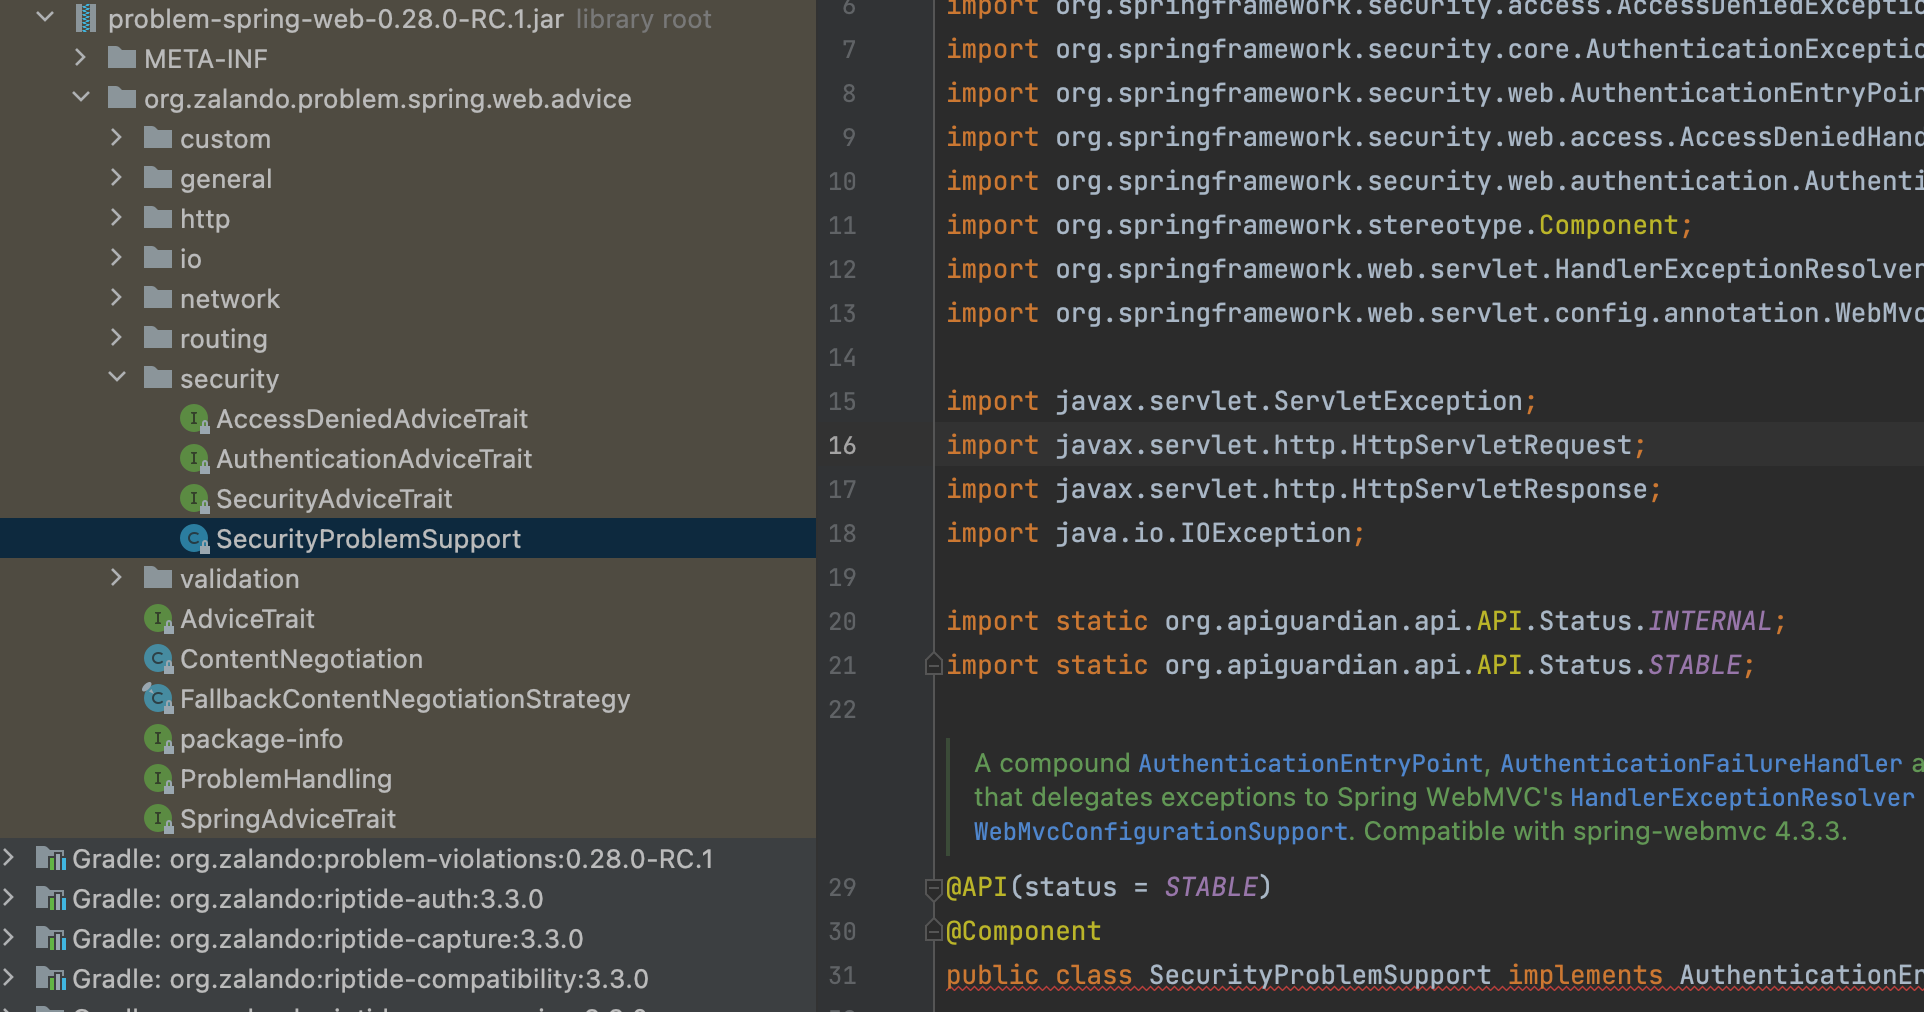1924x1012 pixels.
Task: Expand the validation package
Action: (117, 578)
